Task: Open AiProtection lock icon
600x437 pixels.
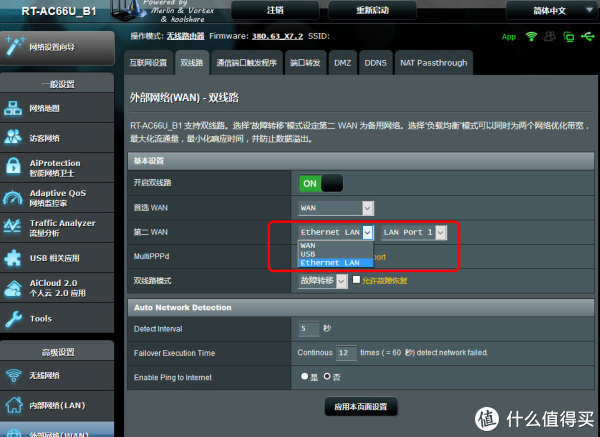Action: (x=13, y=166)
